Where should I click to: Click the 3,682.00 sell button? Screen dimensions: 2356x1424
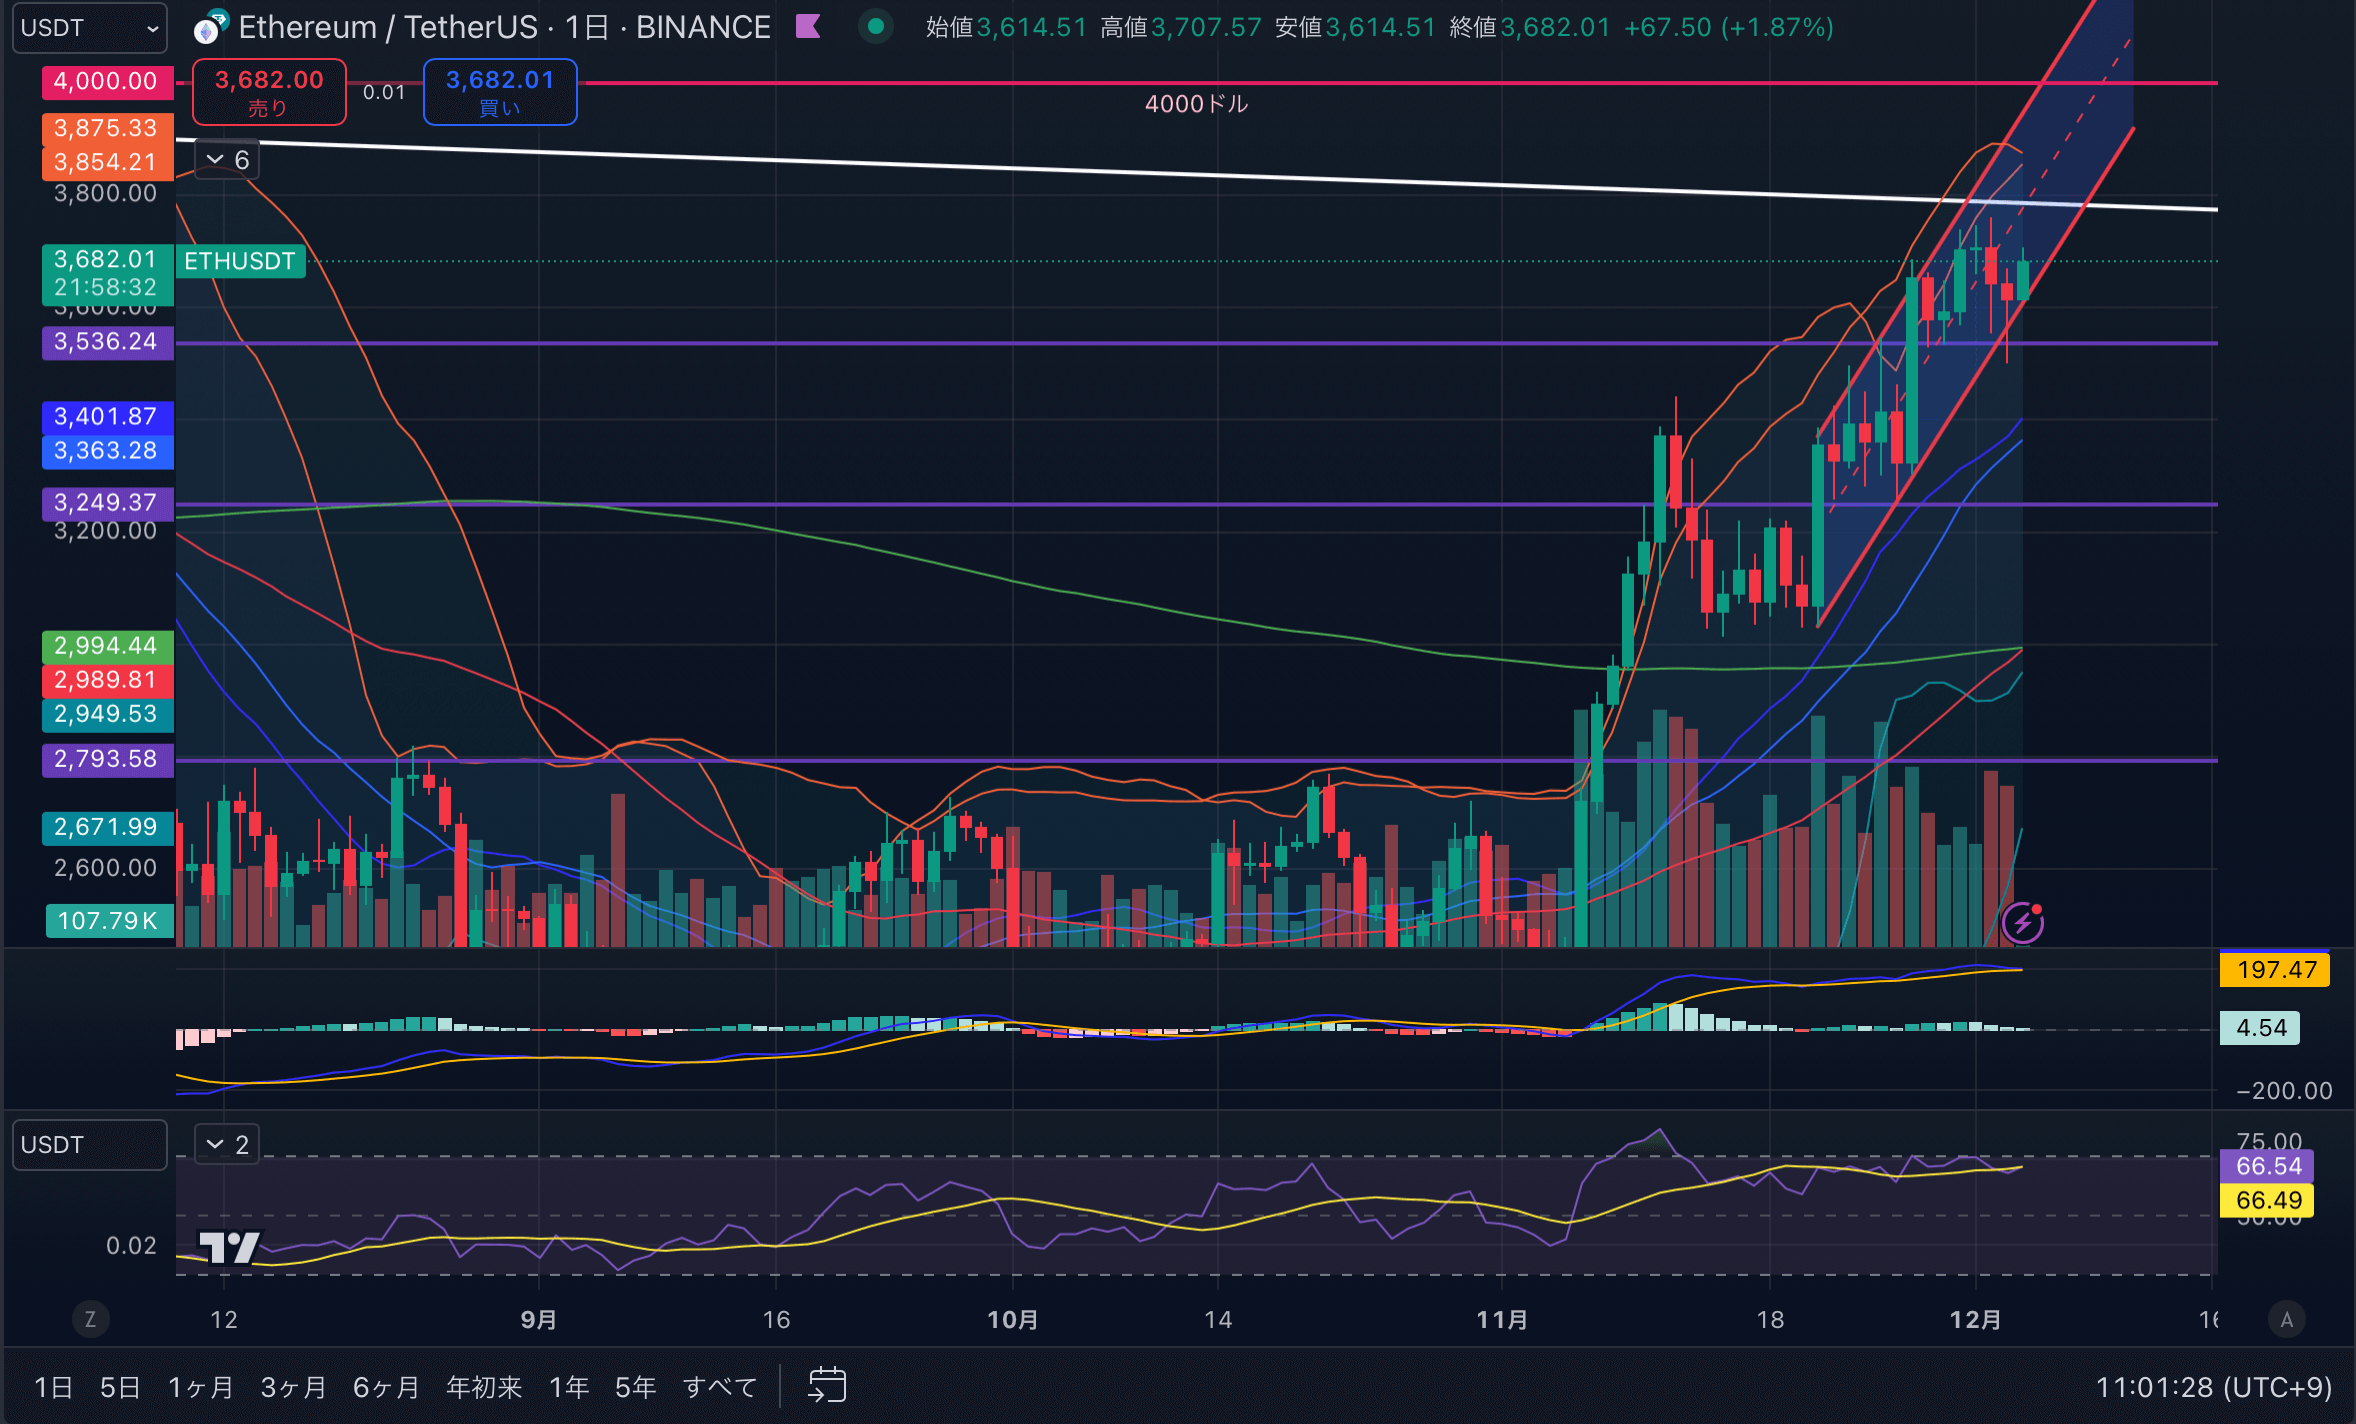point(269,92)
